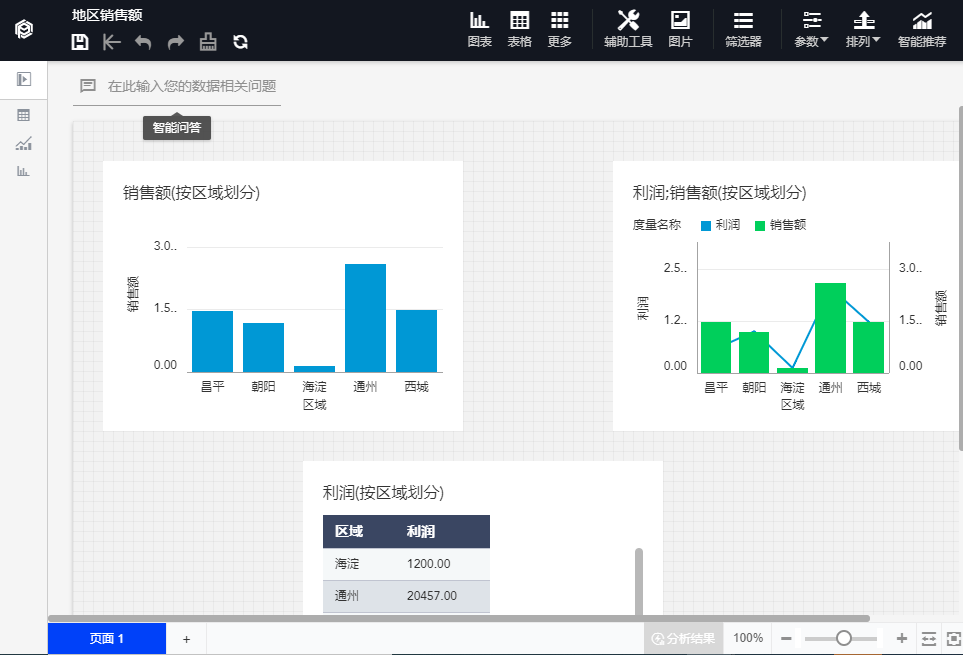The height and width of the screenshot is (655, 963).
Task: Click the format brush icon
Action: point(208,41)
